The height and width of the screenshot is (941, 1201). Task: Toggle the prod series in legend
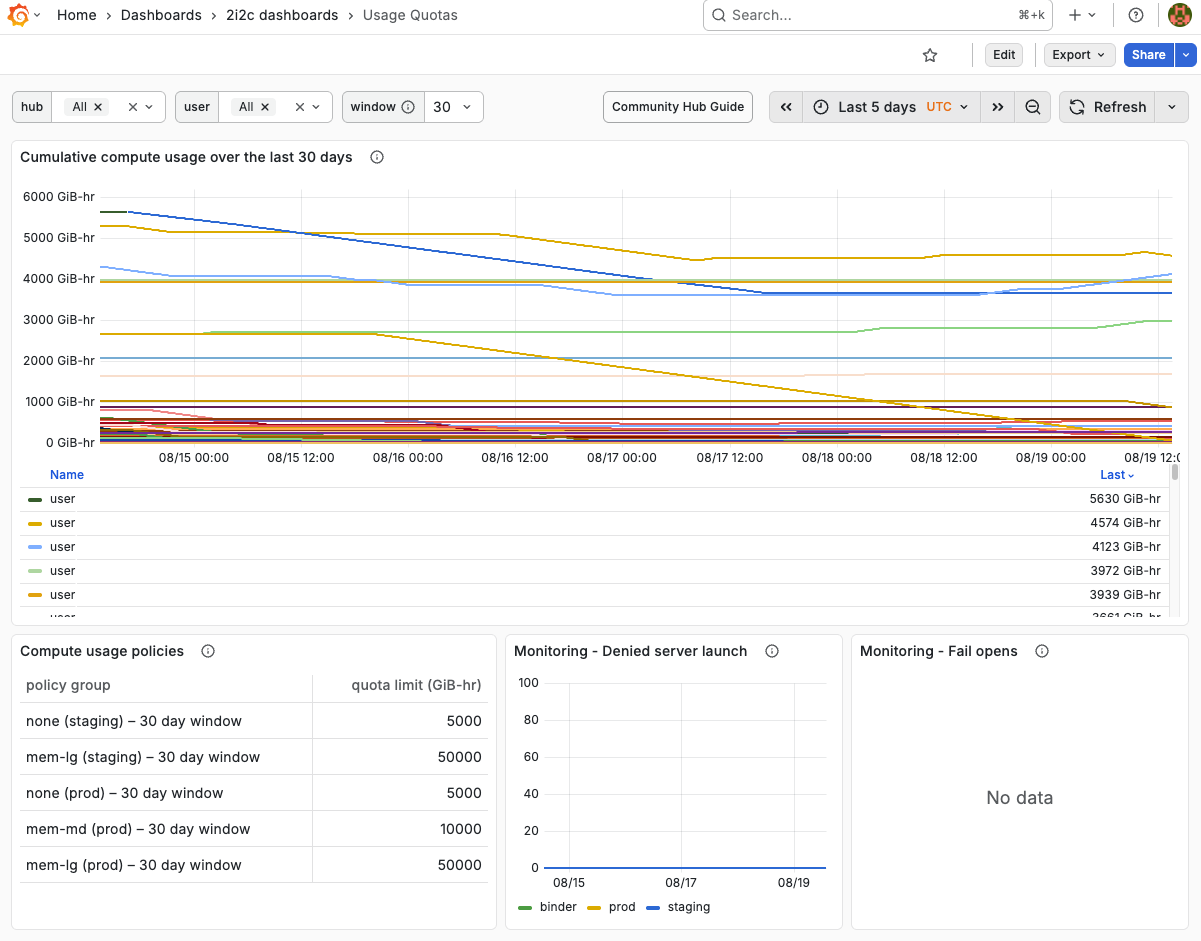622,907
